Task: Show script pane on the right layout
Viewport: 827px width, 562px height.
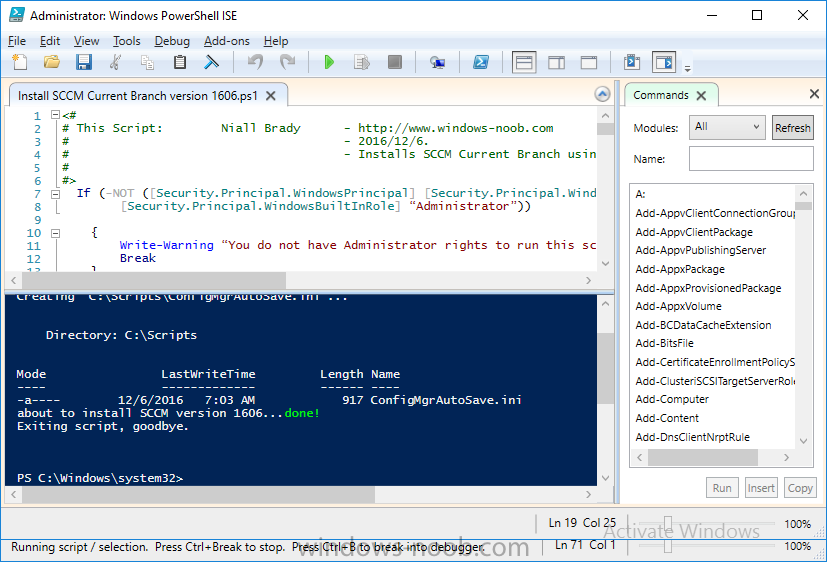Action: [x=556, y=63]
